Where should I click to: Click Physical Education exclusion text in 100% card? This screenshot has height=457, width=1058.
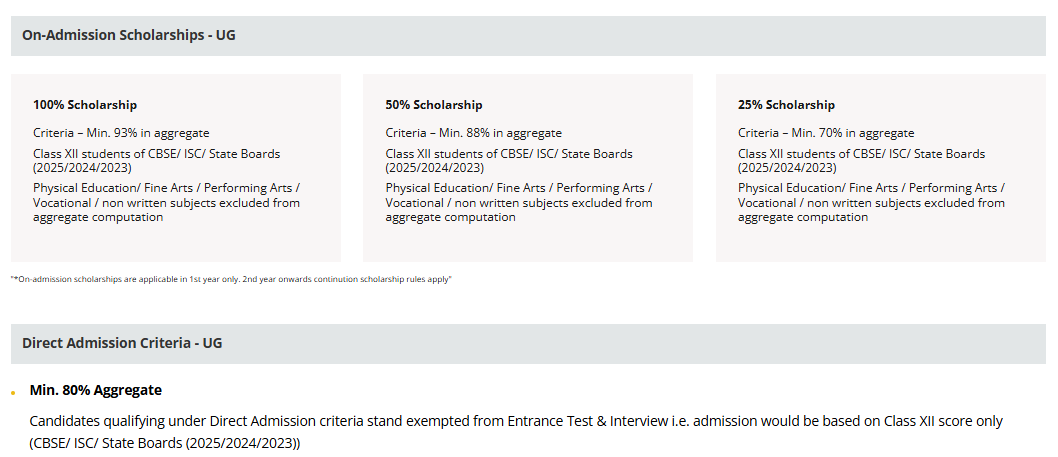(167, 203)
